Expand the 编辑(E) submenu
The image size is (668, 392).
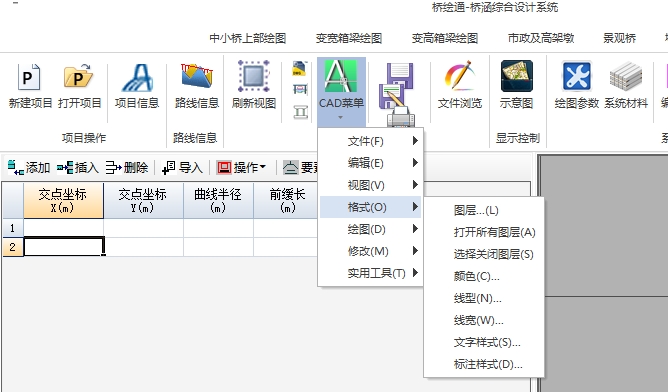point(371,163)
